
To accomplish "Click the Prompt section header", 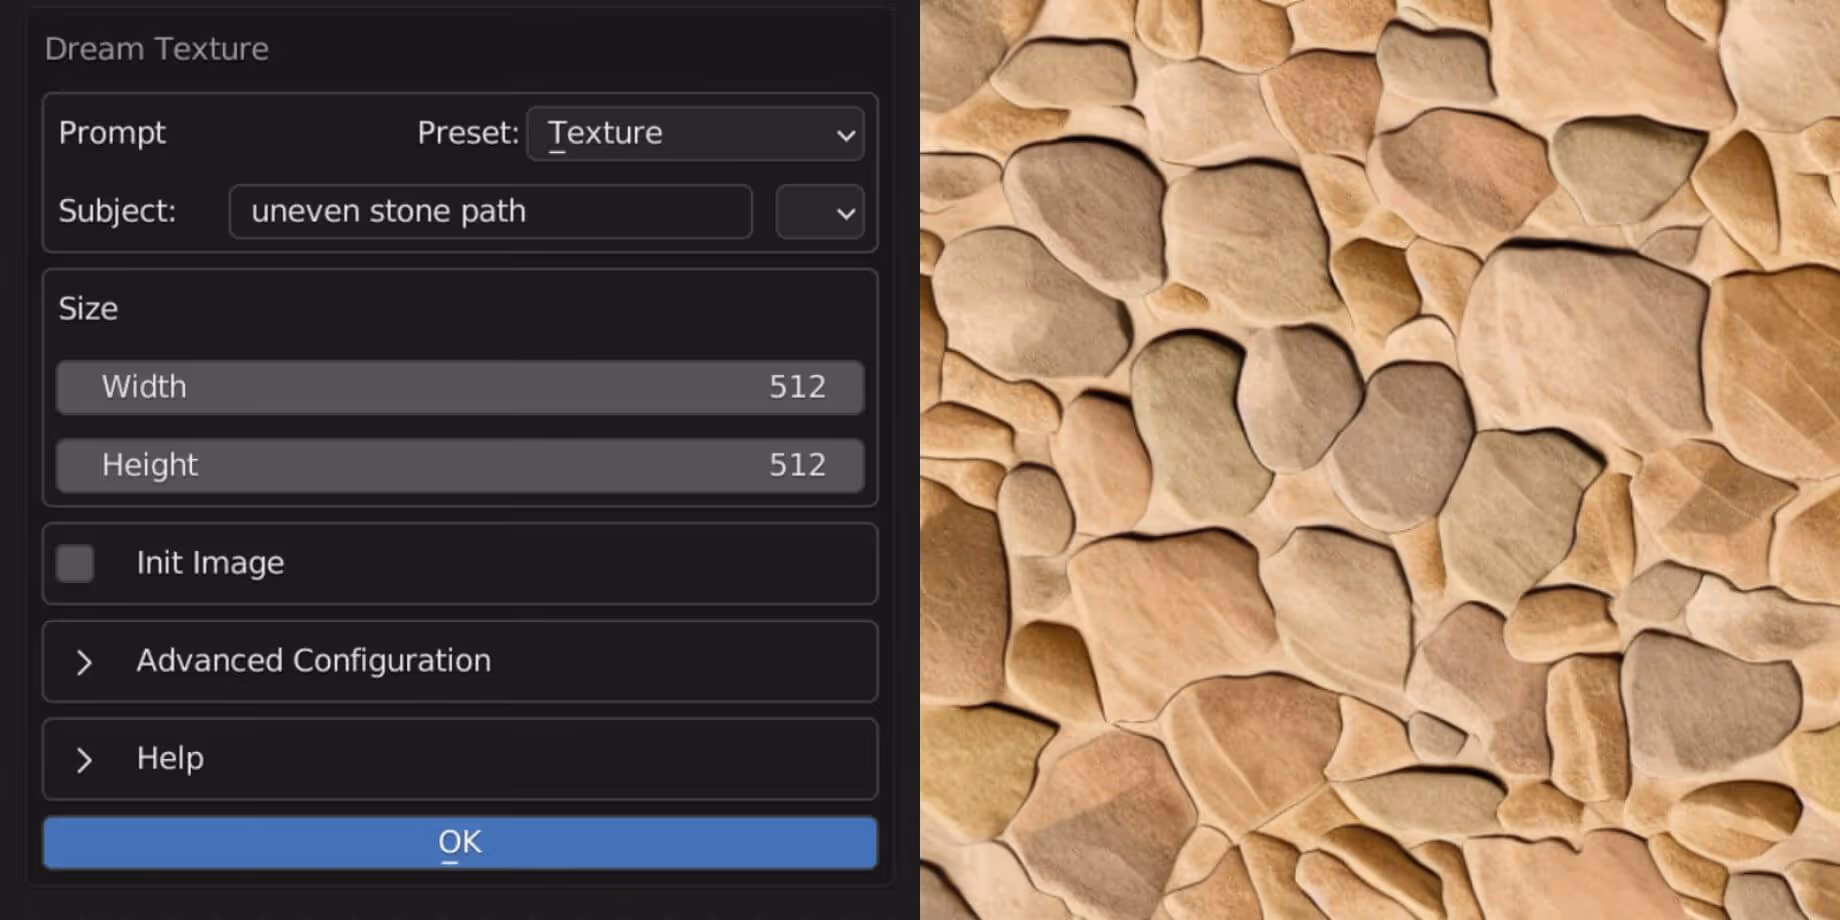I will [112, 132].
